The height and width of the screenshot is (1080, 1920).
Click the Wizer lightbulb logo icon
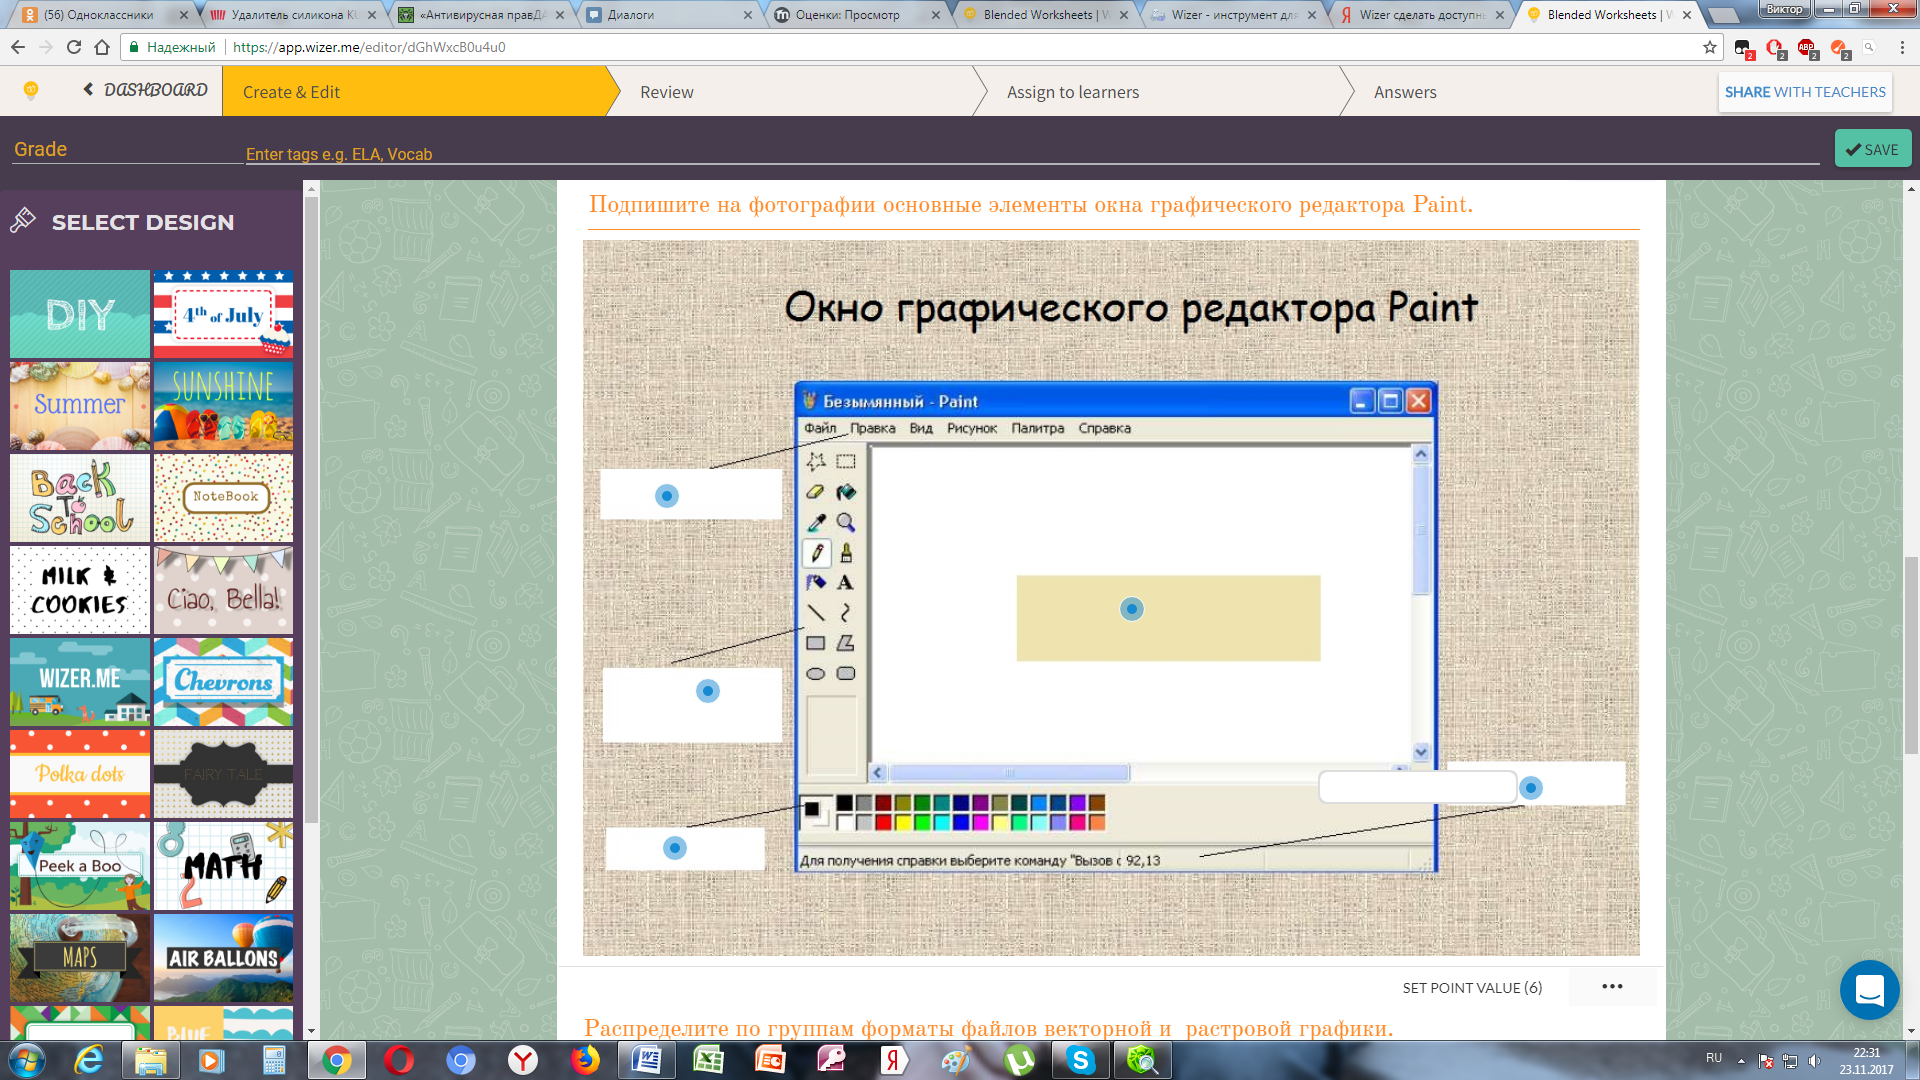pos(31,91)
